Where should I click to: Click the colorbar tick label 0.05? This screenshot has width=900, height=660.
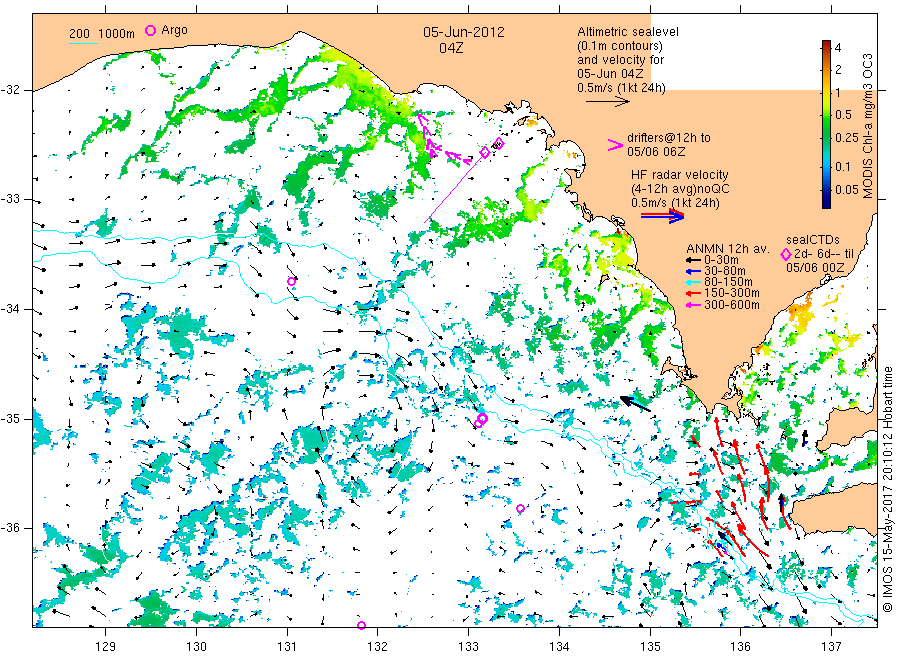(x=847, y=189)
